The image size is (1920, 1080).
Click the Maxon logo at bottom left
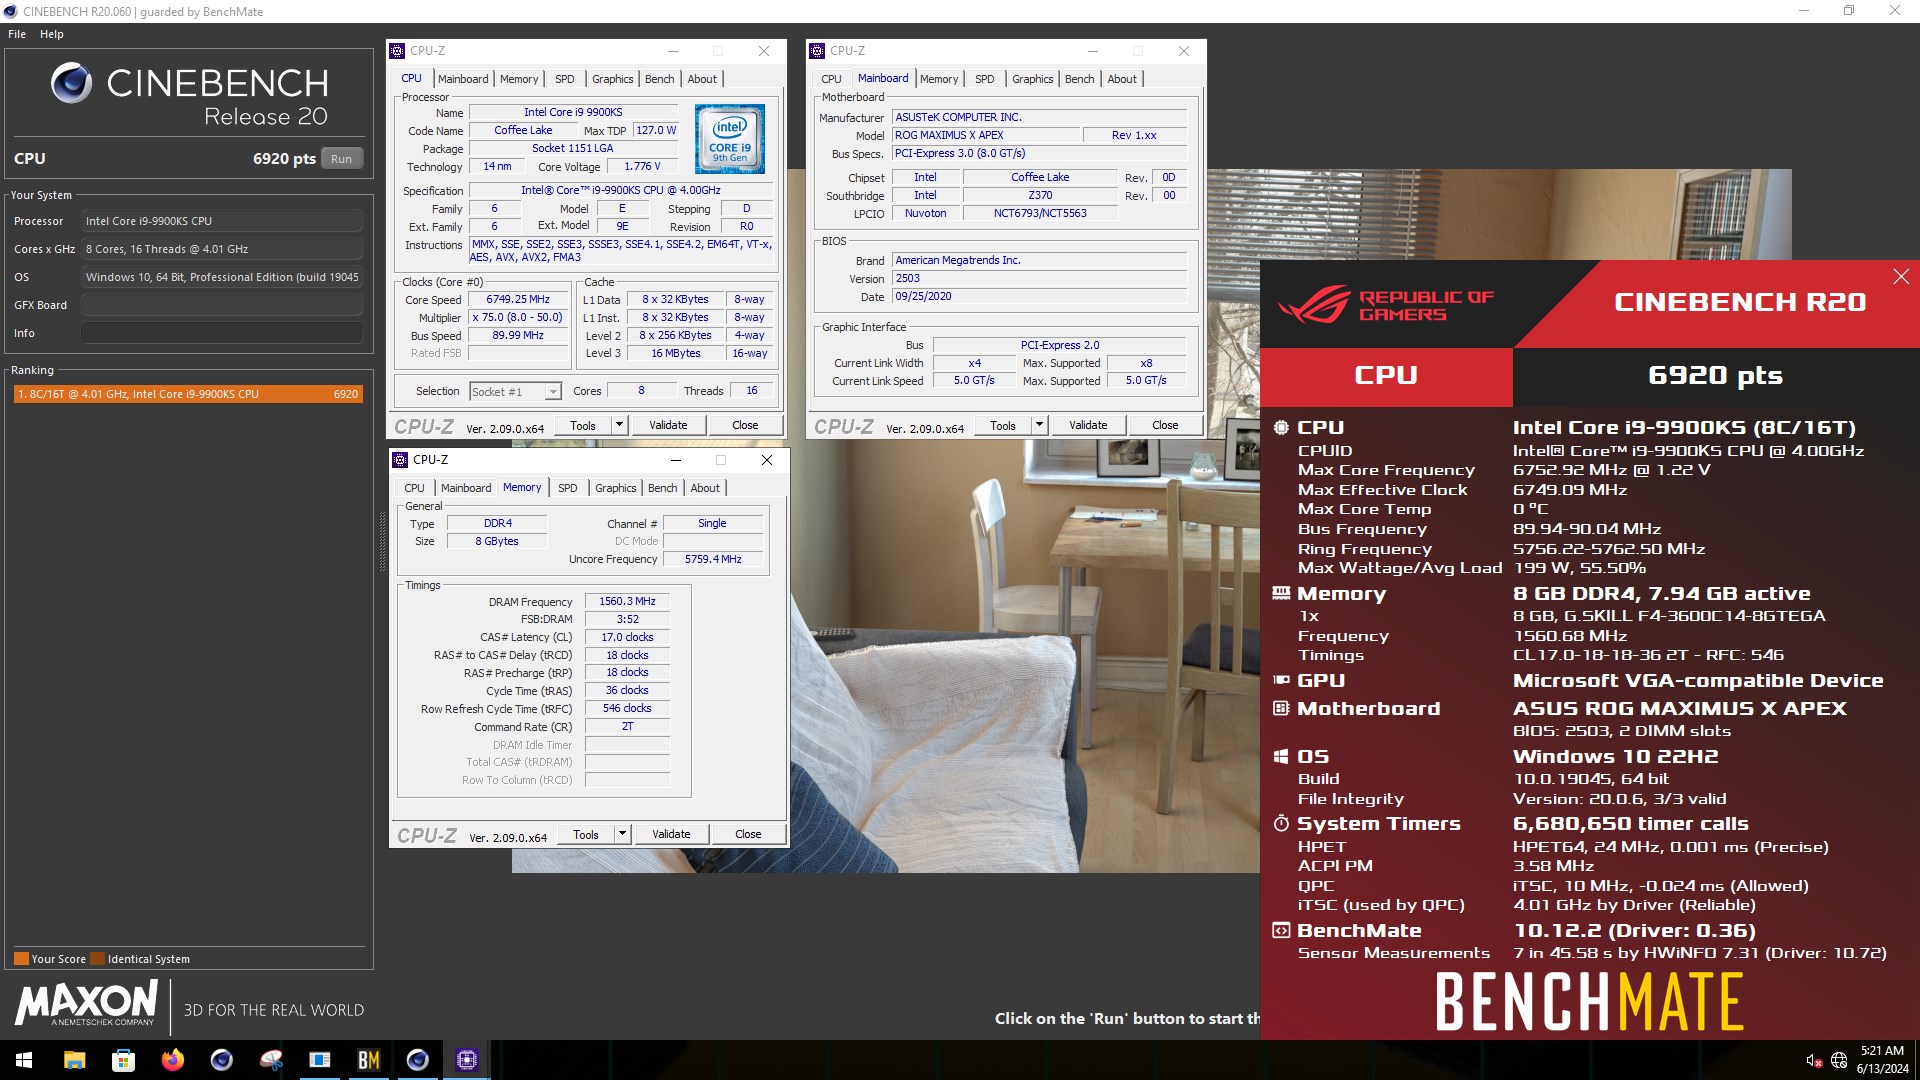86,1003
